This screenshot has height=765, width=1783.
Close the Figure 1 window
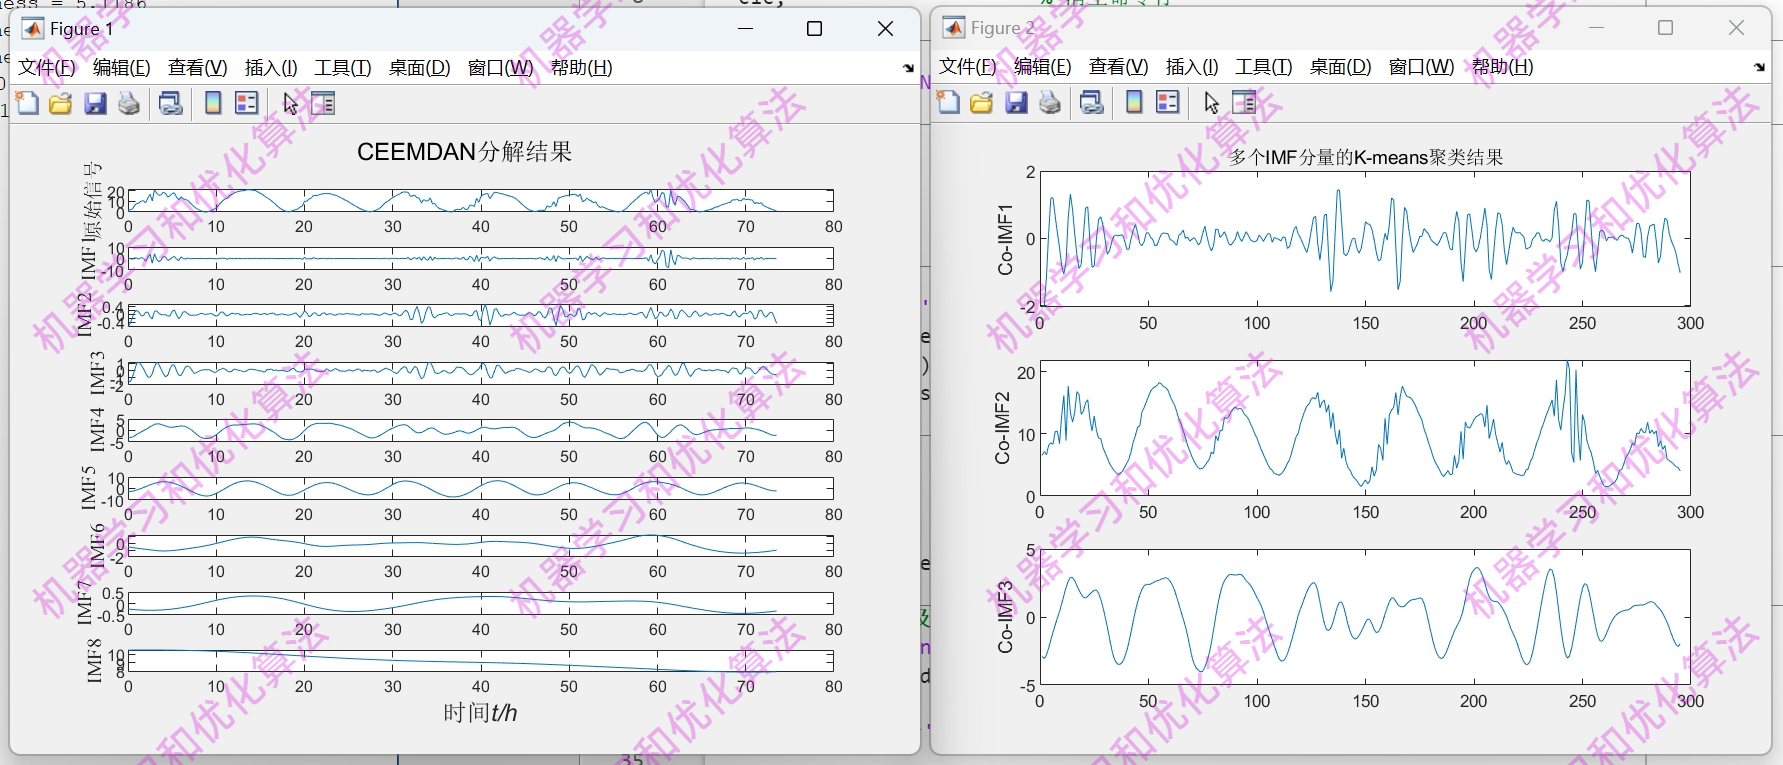pos(885,28)
